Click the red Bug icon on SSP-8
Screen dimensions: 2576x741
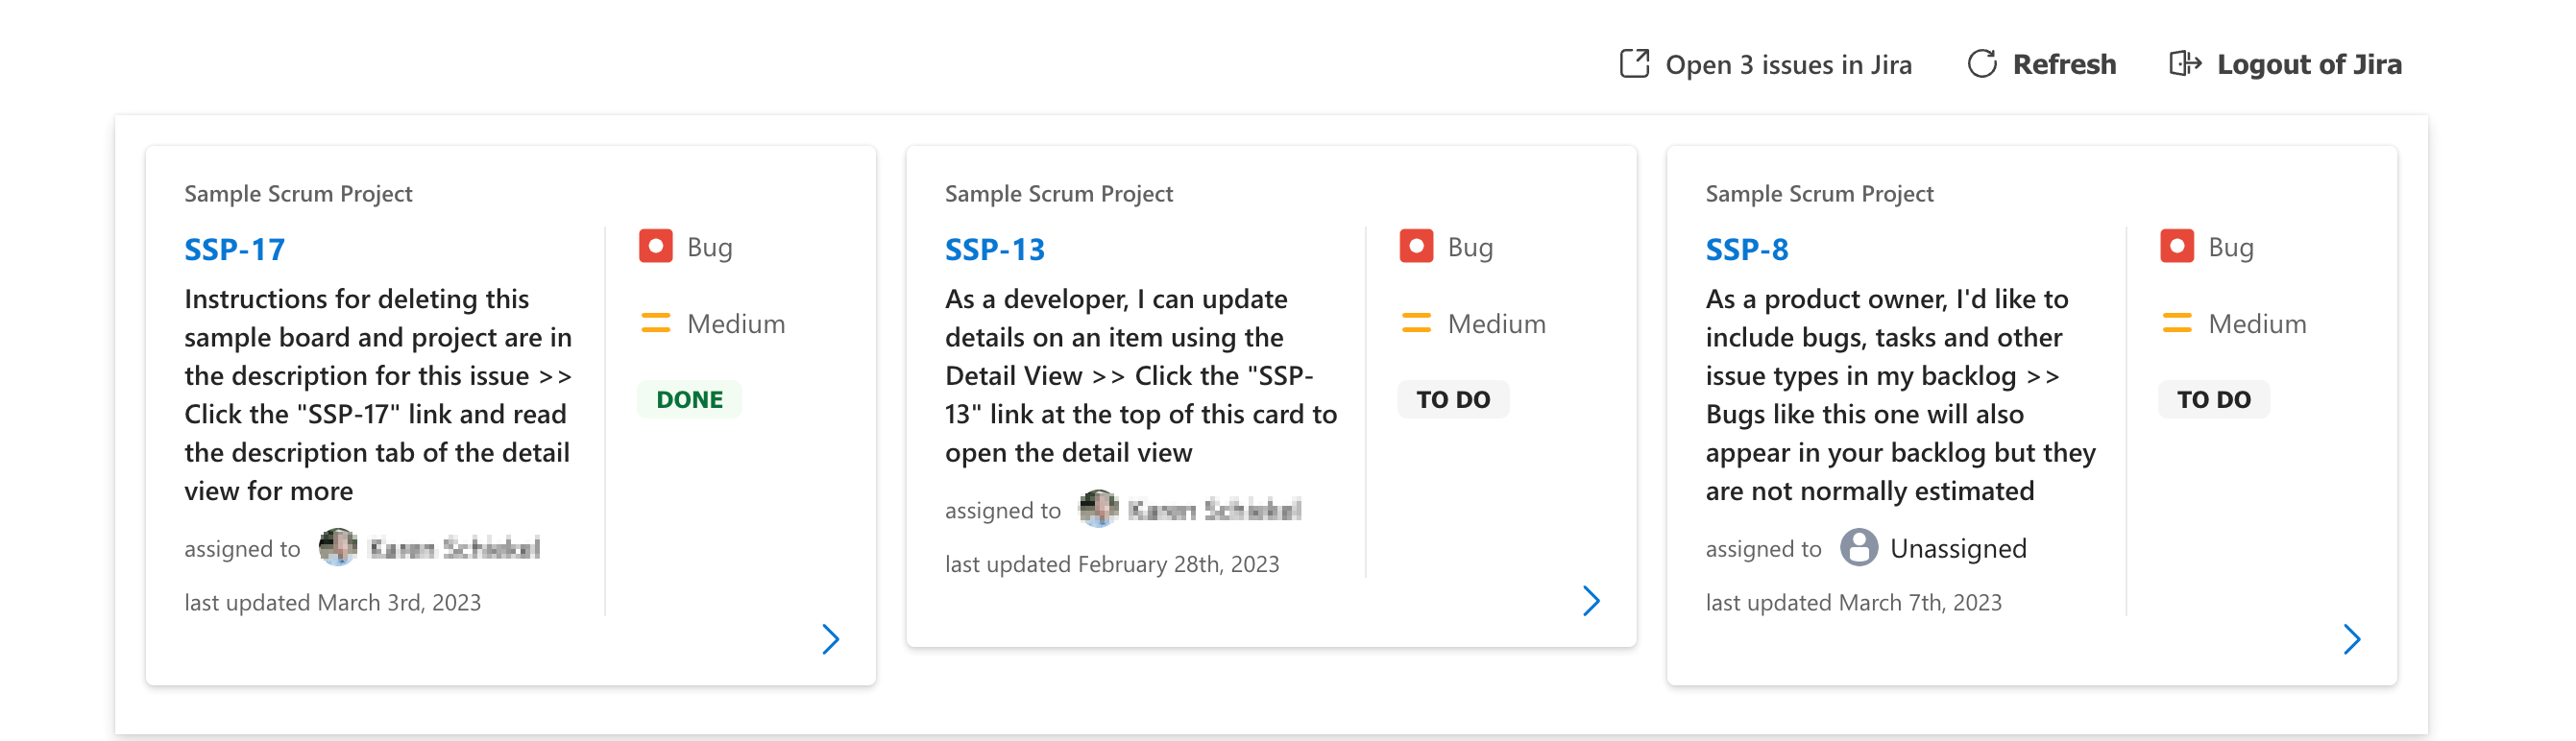[2177, 246]
